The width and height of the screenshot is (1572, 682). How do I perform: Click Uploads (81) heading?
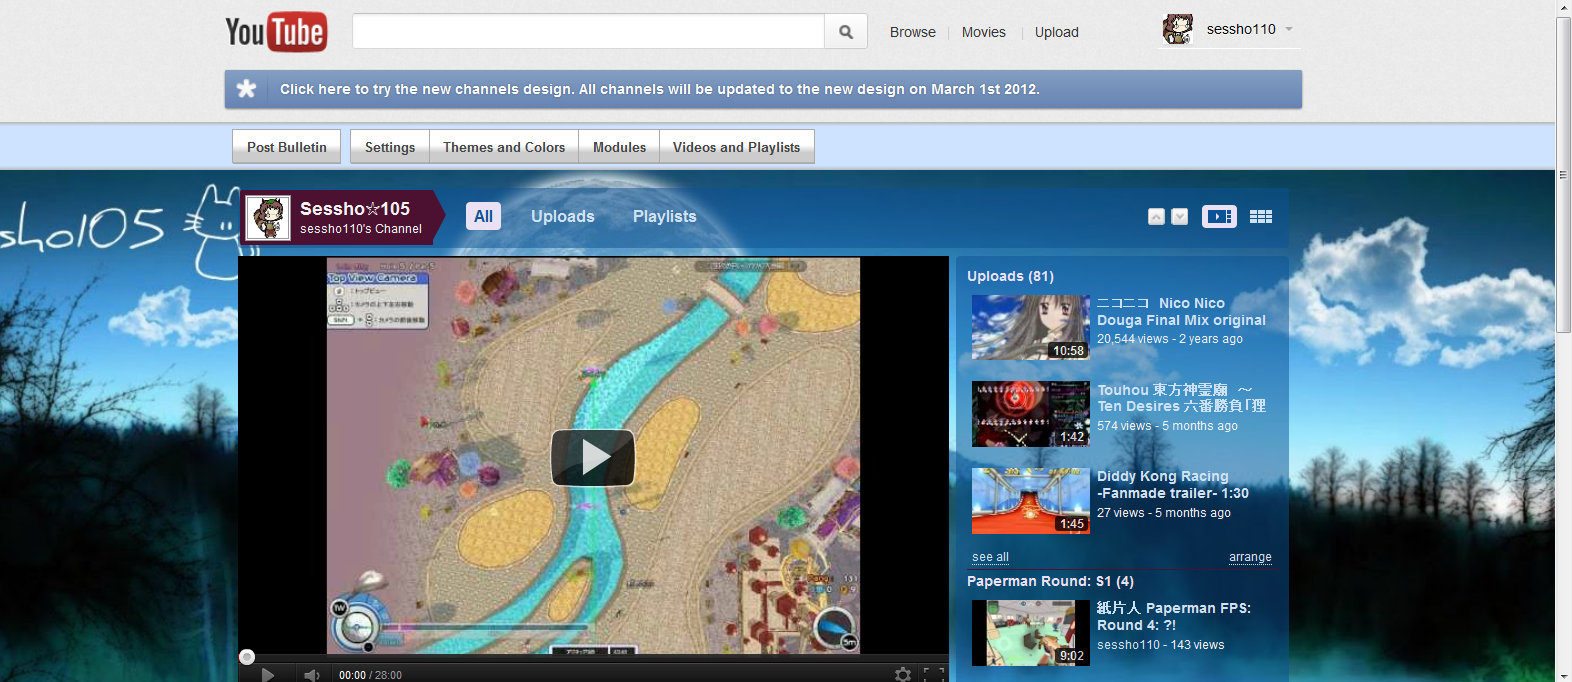[x=1010, y=276]
